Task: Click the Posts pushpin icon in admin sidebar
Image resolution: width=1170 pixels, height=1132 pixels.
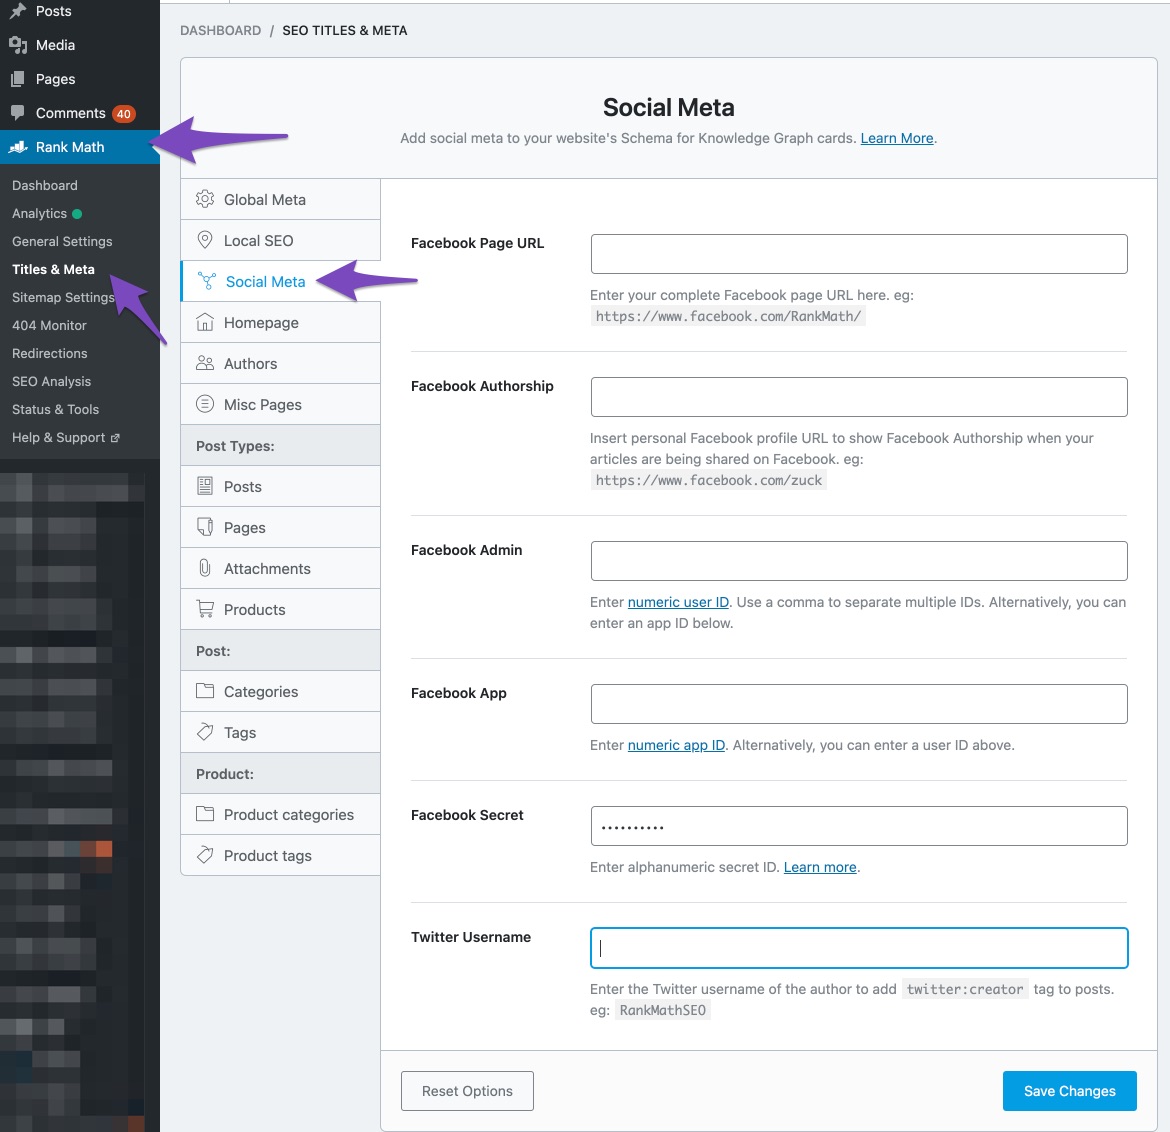Action: (x=18, y=11)
